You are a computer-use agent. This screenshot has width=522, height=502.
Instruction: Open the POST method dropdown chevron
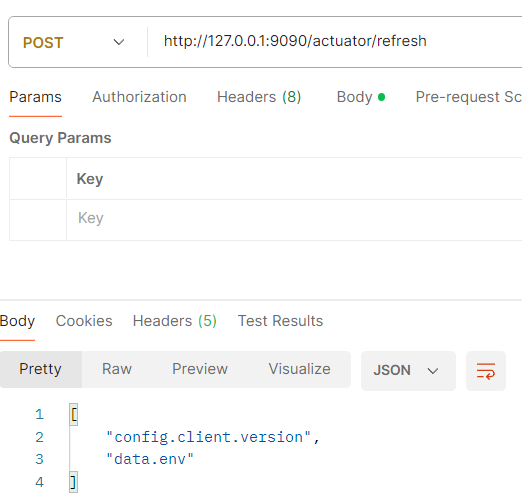pyautogui.click(x=119, y=42)
